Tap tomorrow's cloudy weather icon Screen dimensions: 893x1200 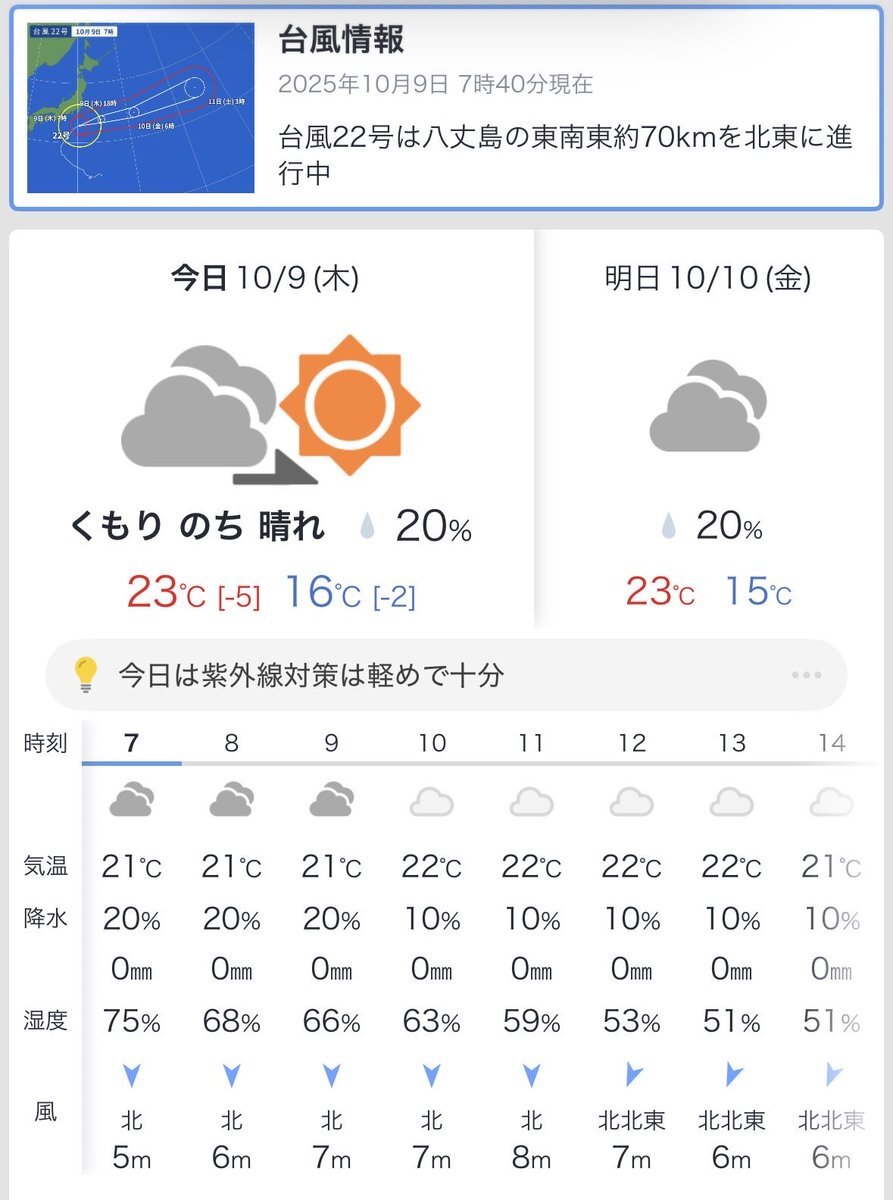[708, 407]
